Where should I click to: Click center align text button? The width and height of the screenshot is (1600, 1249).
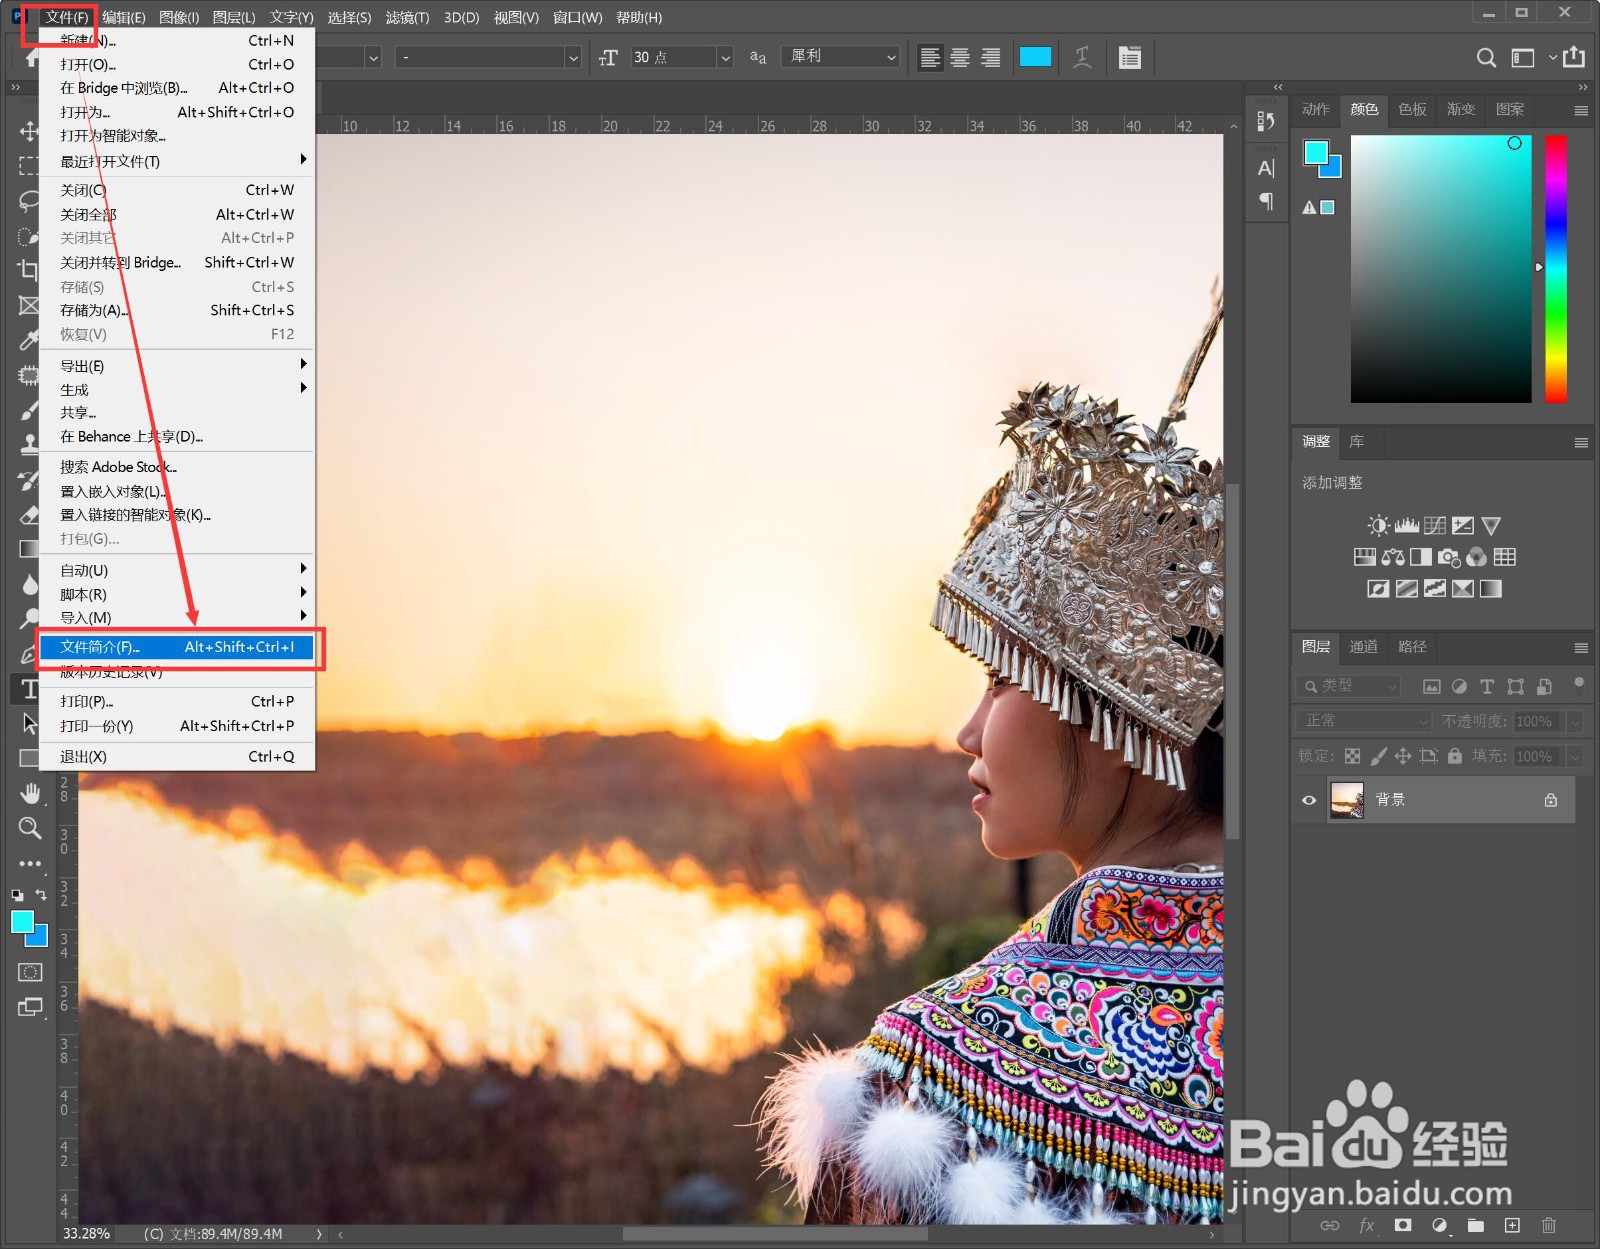[x=960, y=57]
